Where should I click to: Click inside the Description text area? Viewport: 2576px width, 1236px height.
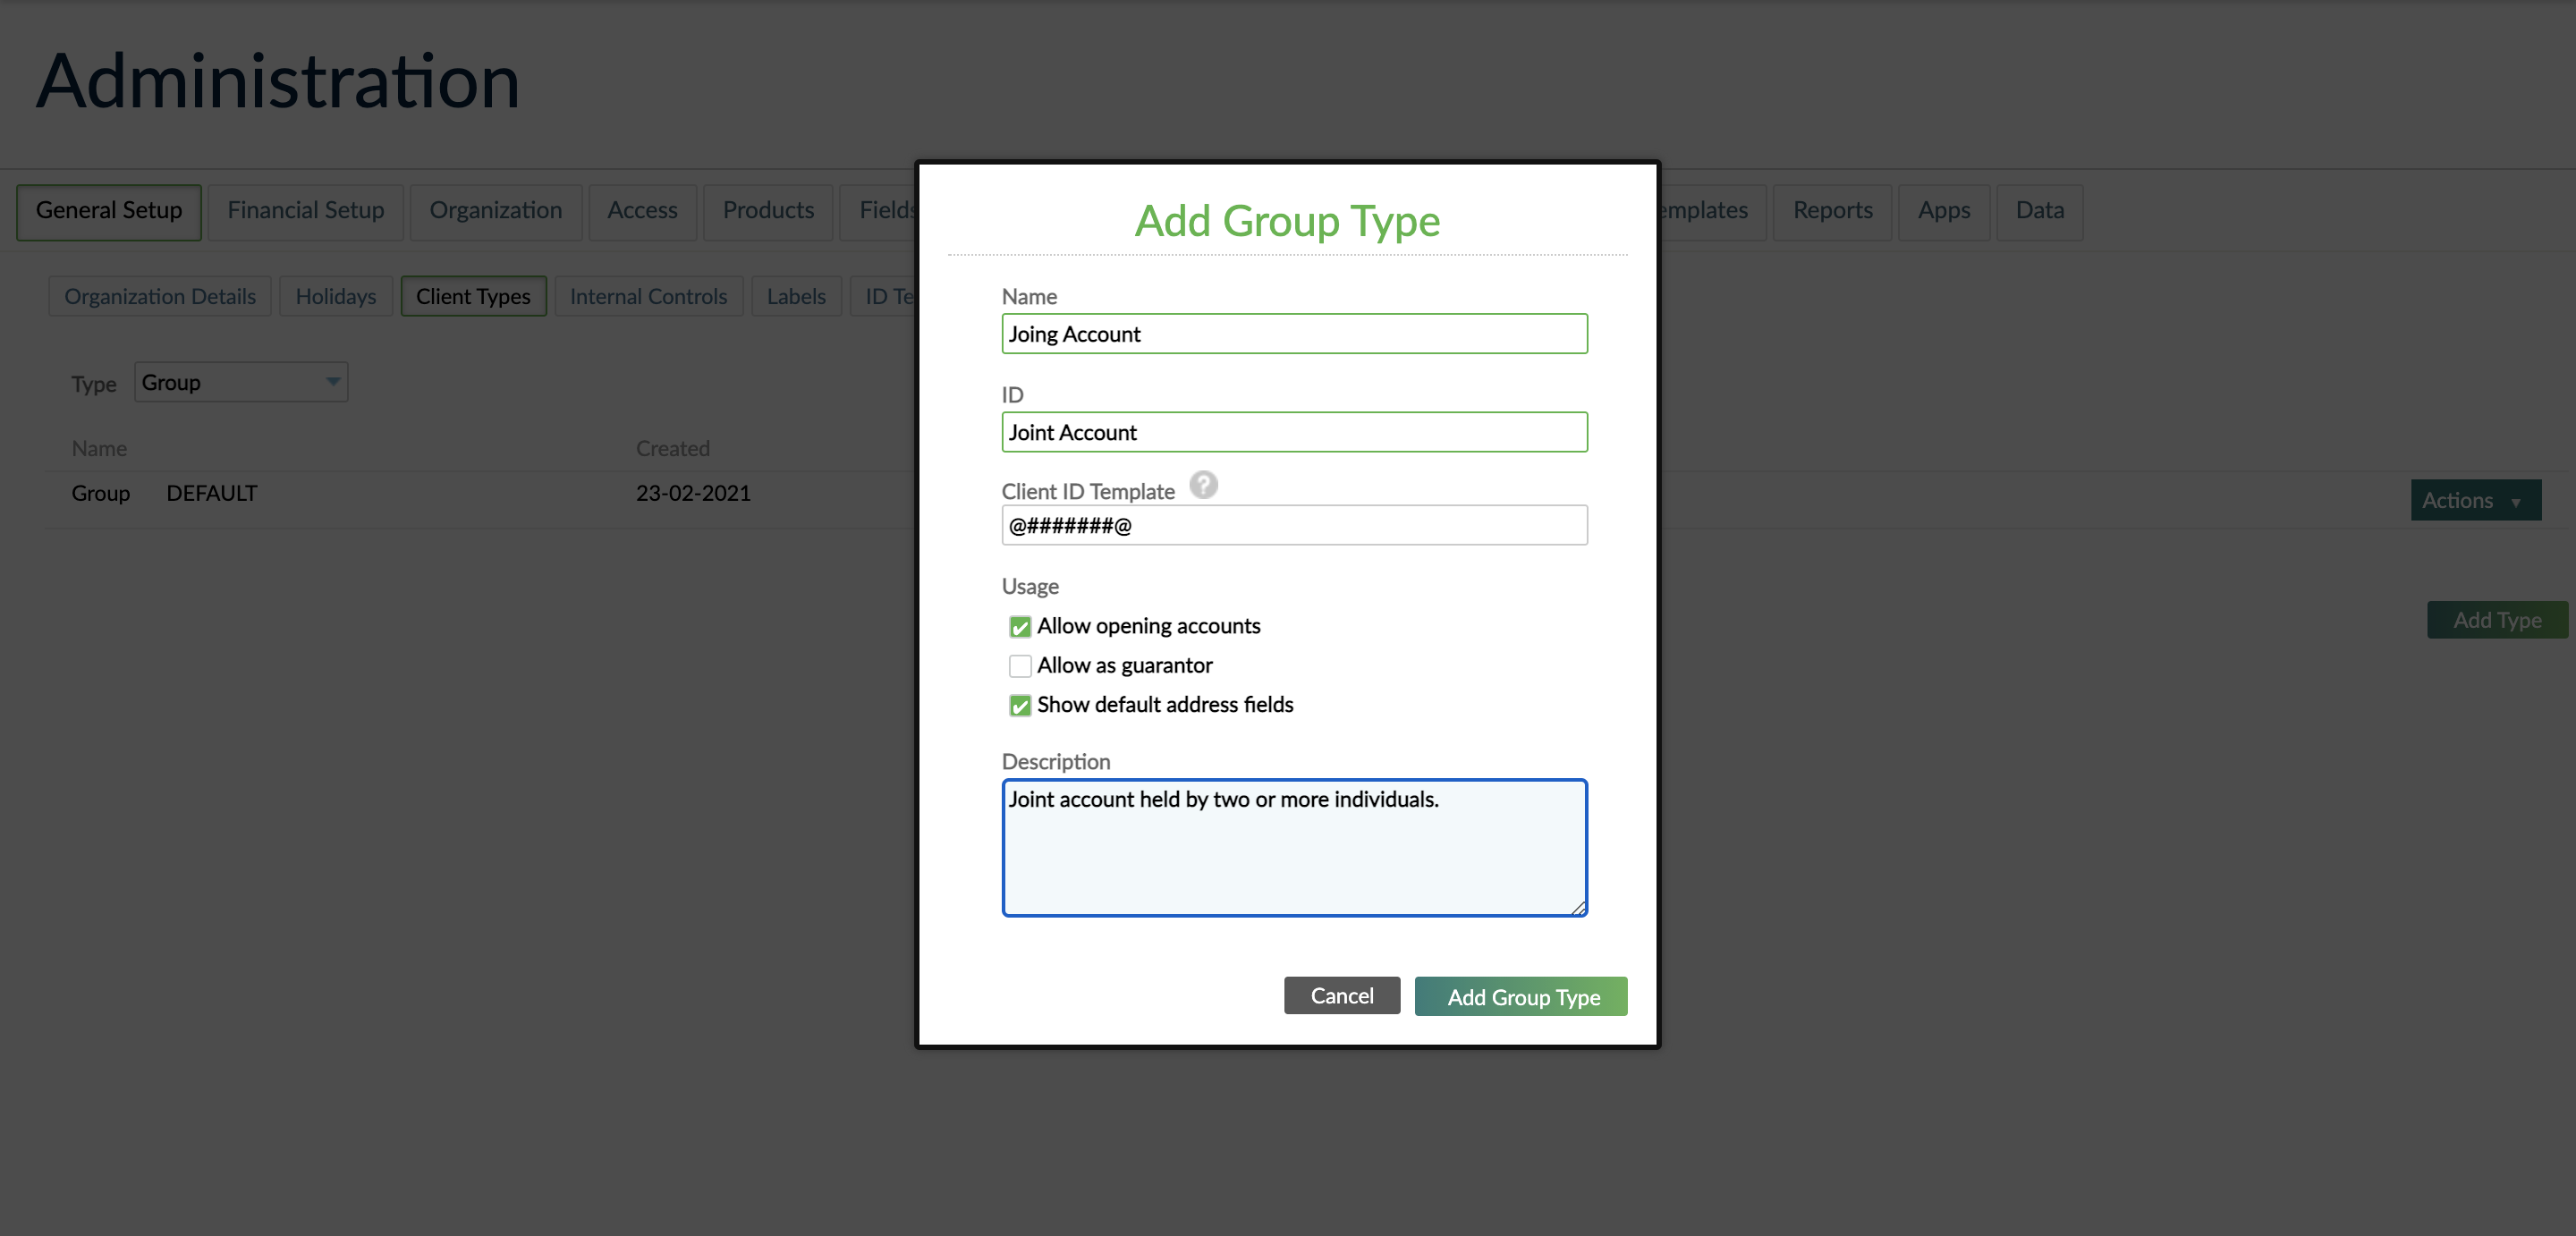click(x=1294, y=848)
